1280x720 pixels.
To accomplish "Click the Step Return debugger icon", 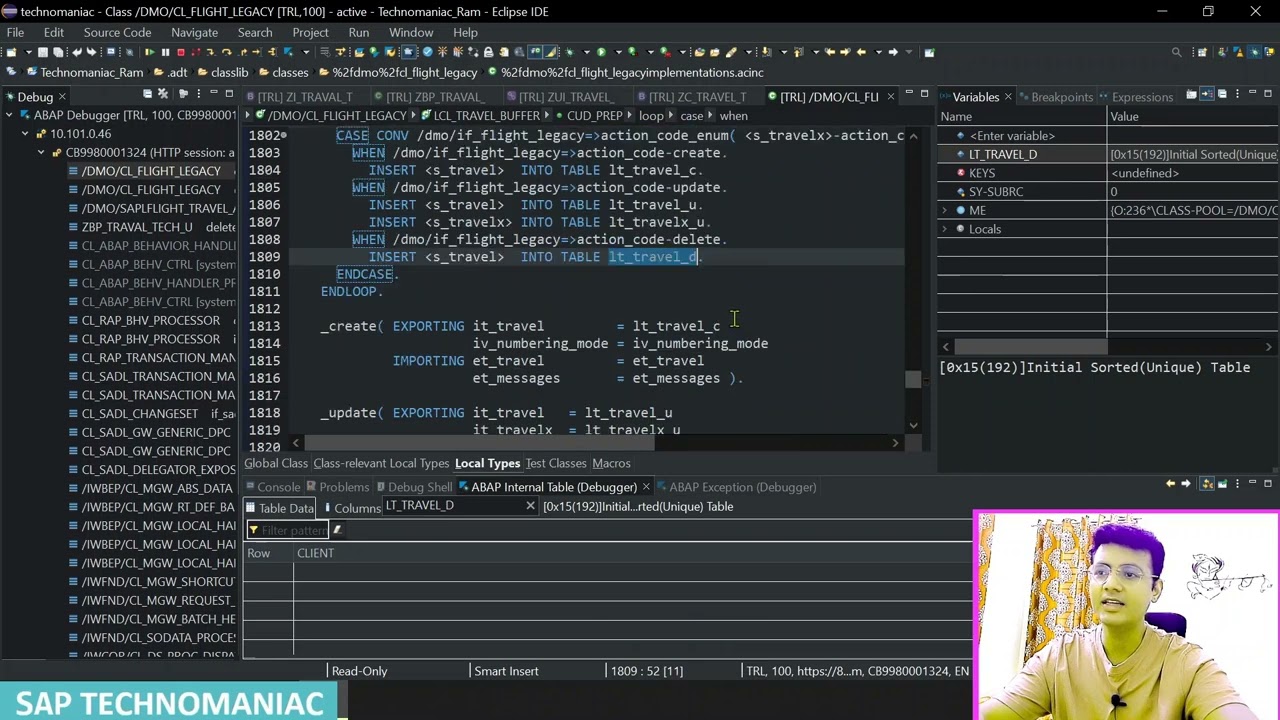I will coord(243,52).
